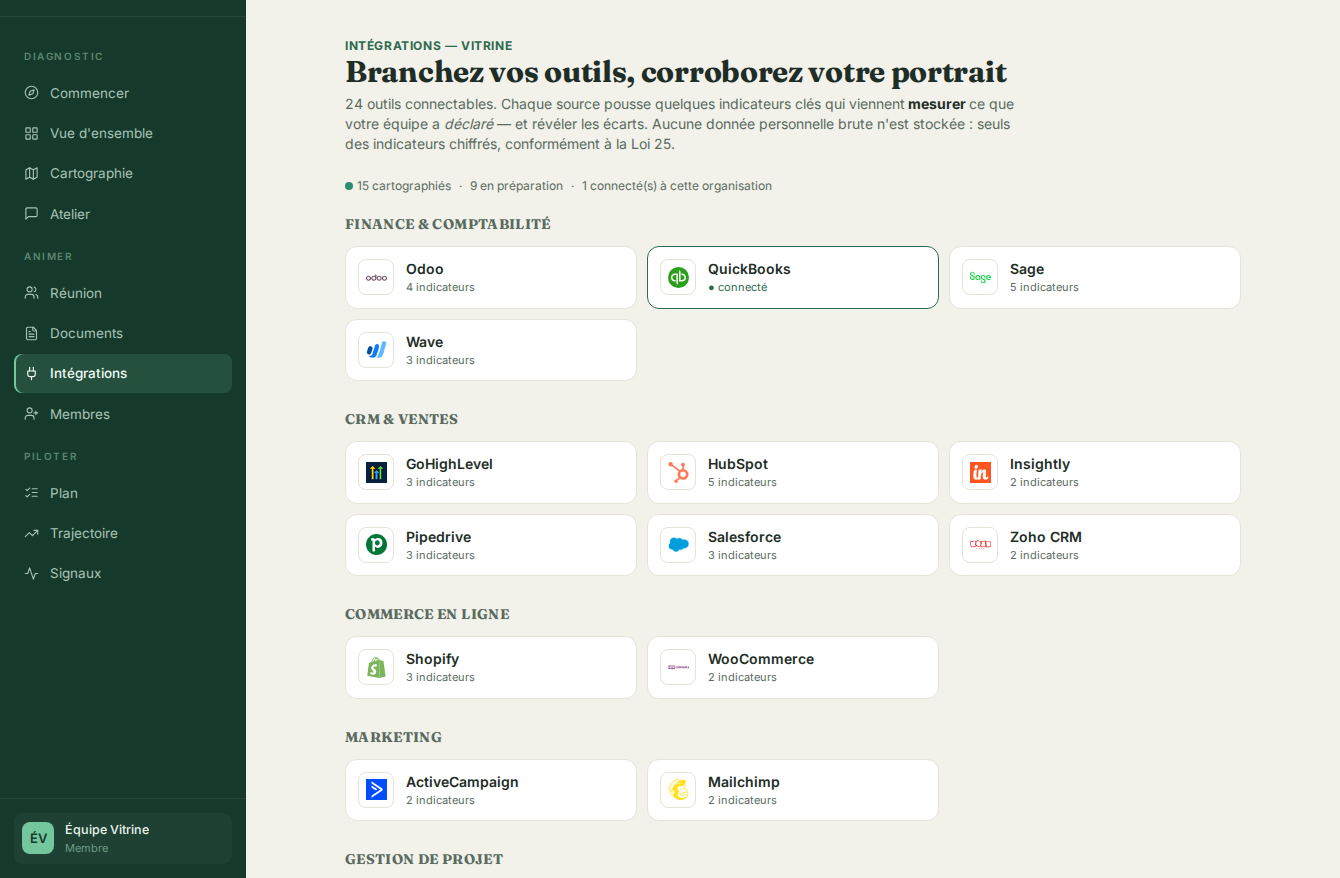Click the green Pipedrive logo
This screenshot has height=878, width=1340.
[x=376, y=545]
